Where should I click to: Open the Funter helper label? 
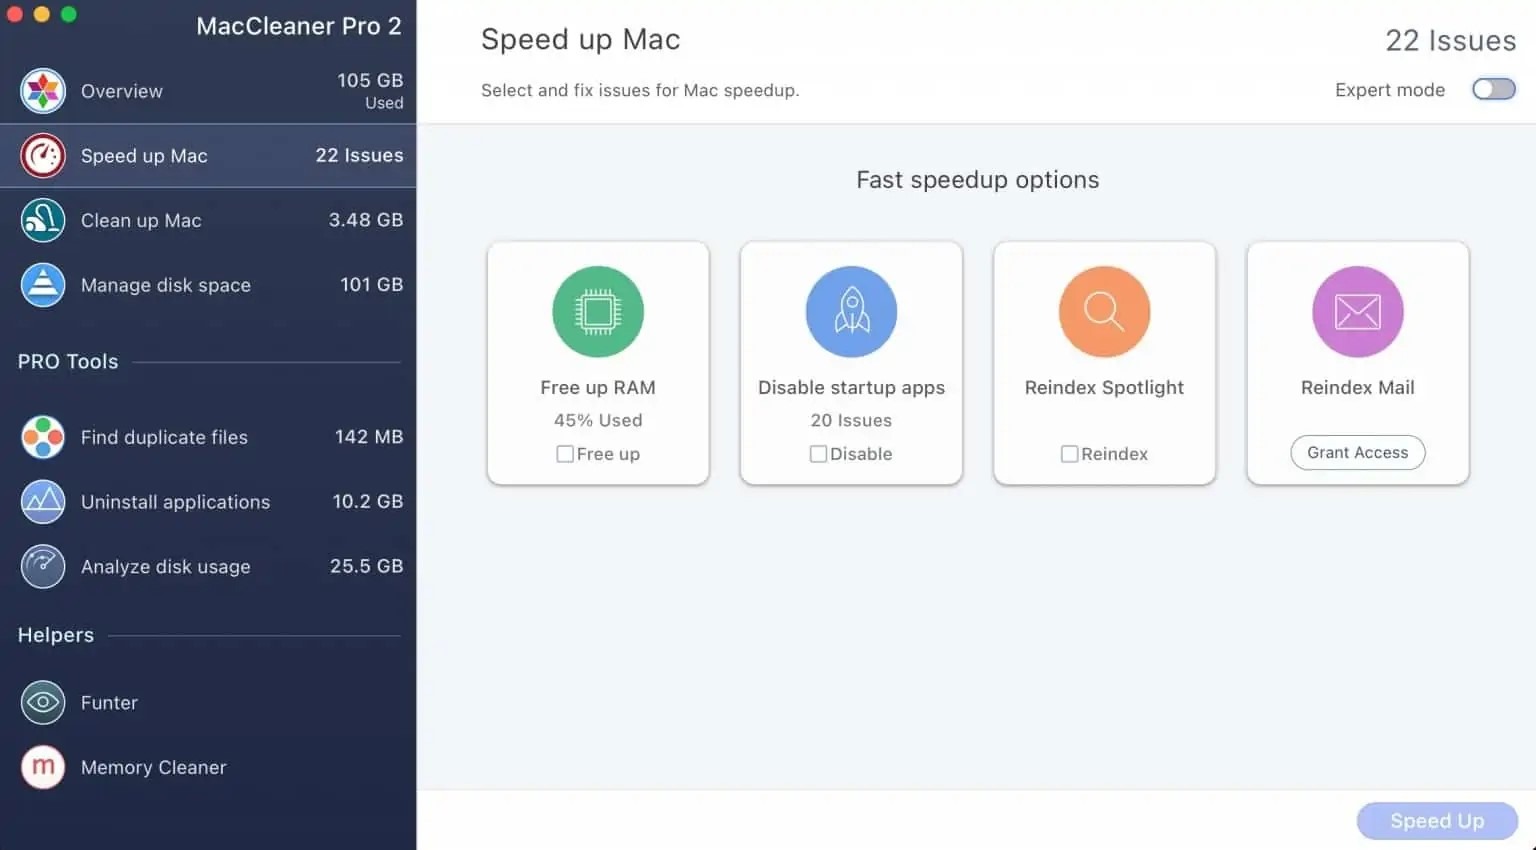(x=109, y=702)
